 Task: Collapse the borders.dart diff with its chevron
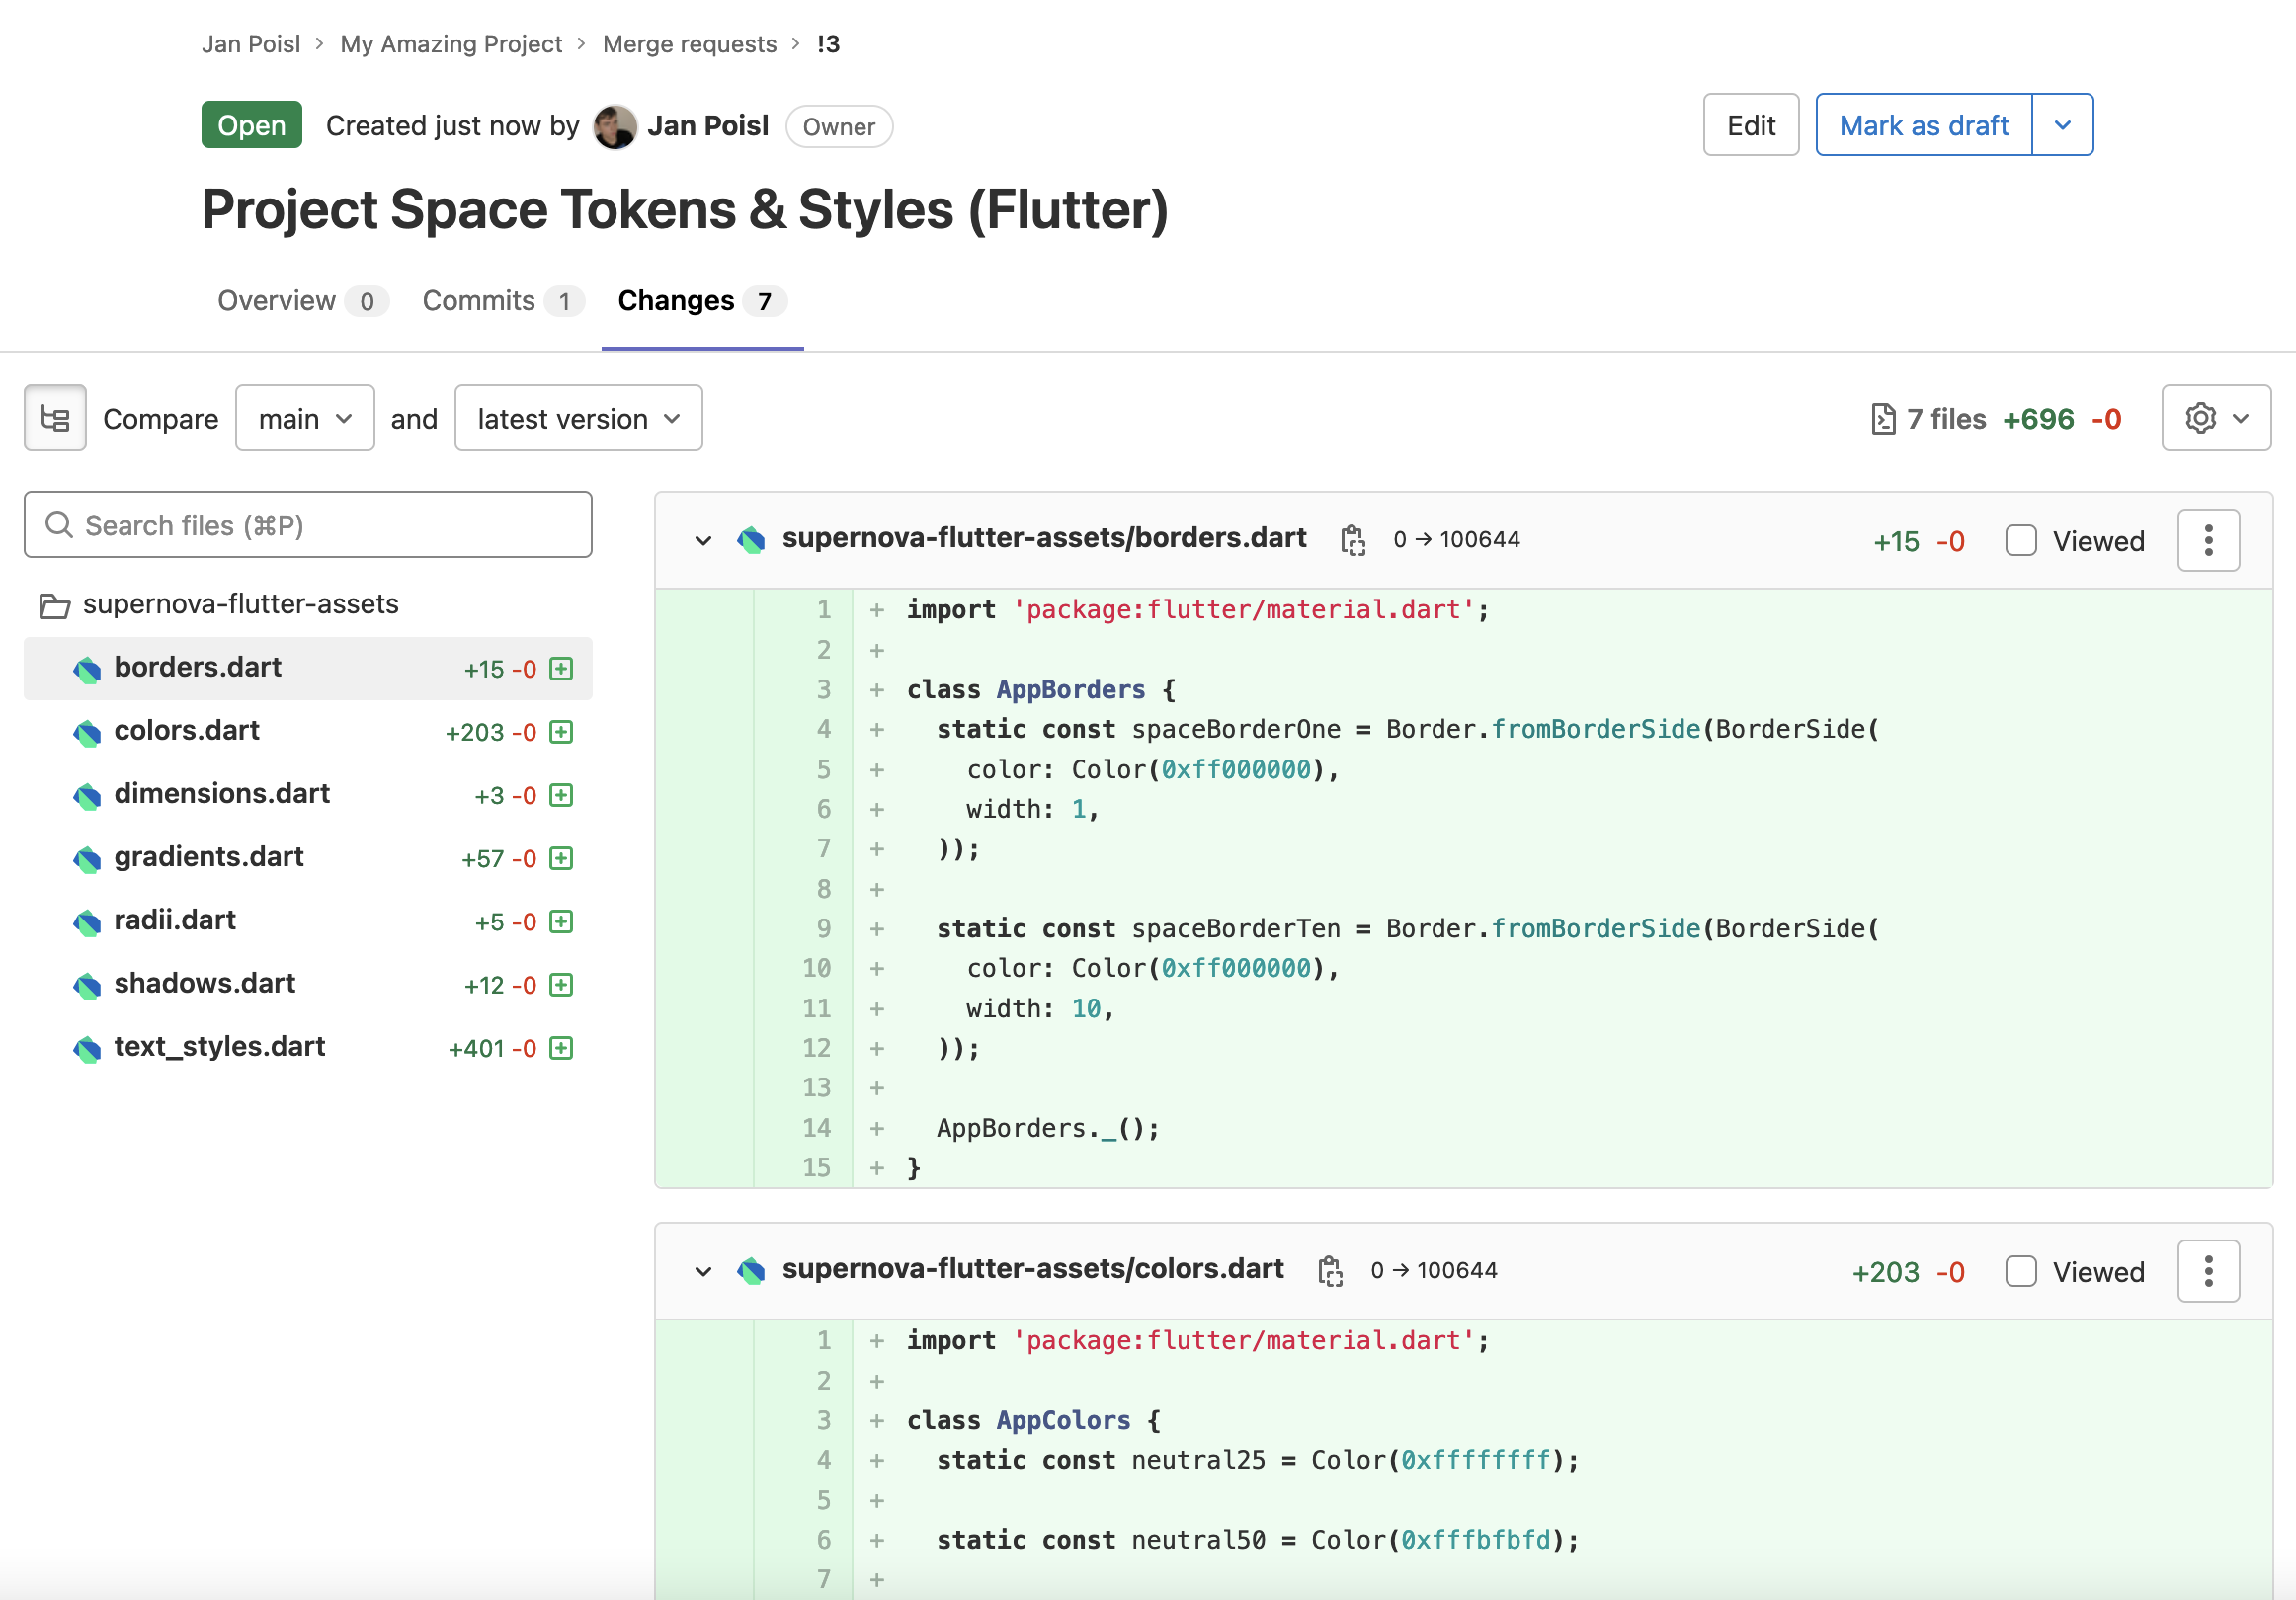[703, 540]
